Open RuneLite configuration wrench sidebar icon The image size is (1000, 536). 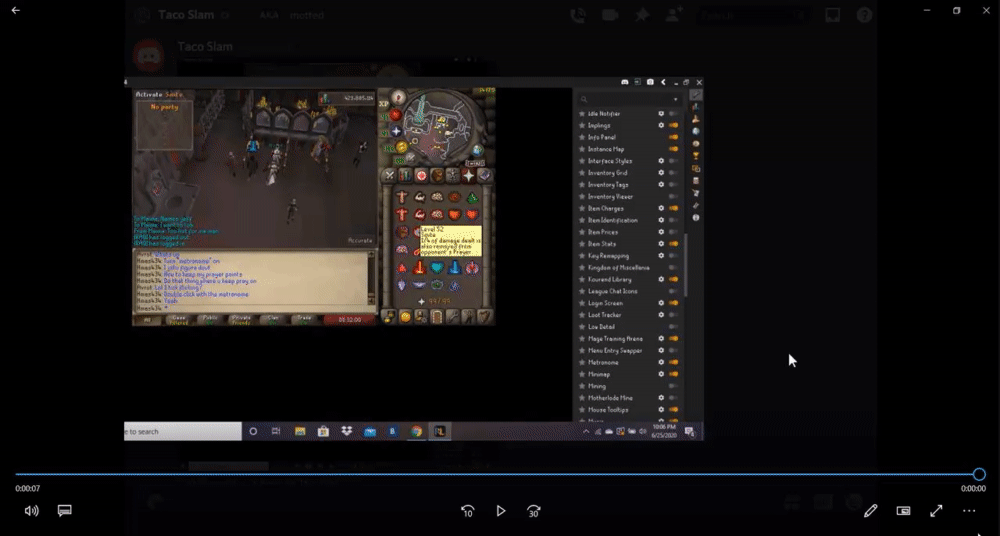pyautogui.click(x=696, y=95)
